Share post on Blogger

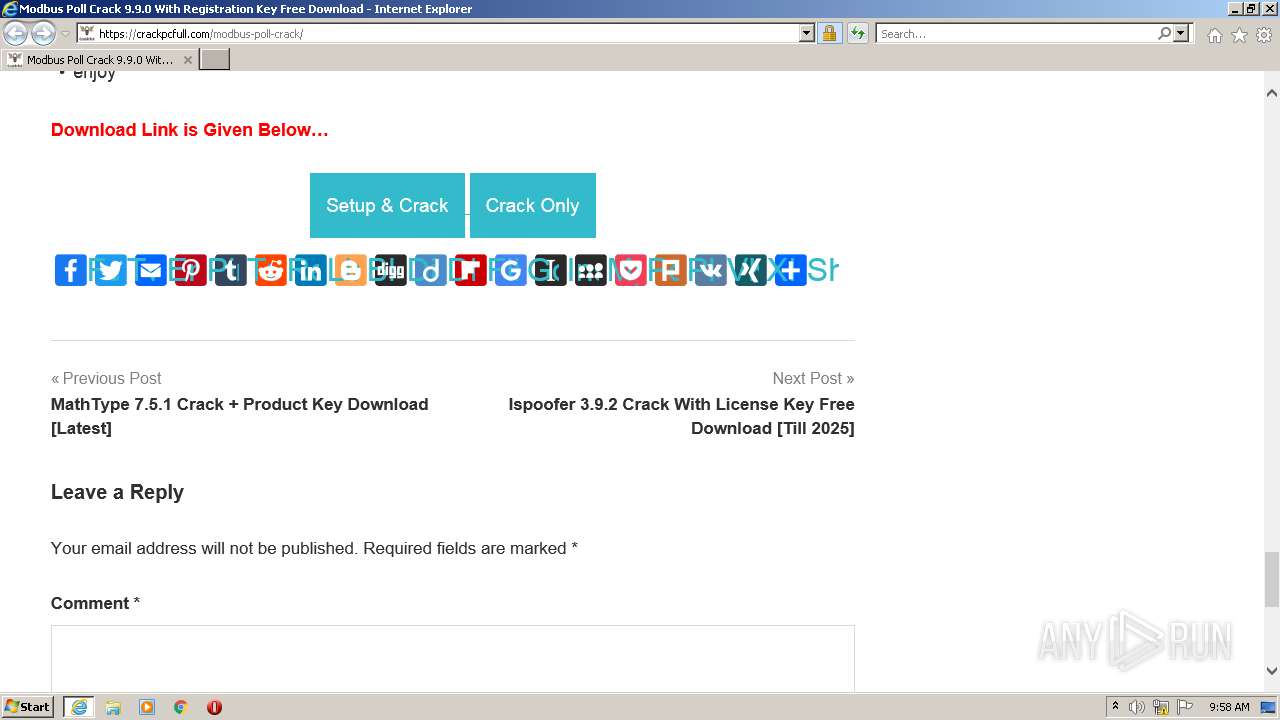(351, 270)
